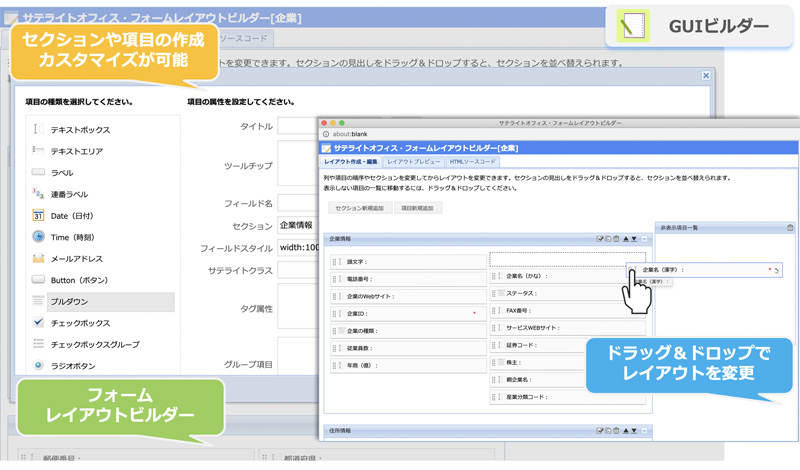800x470 pixels.
Task: Click the ツールチップ text area
Action: (298, 163)
